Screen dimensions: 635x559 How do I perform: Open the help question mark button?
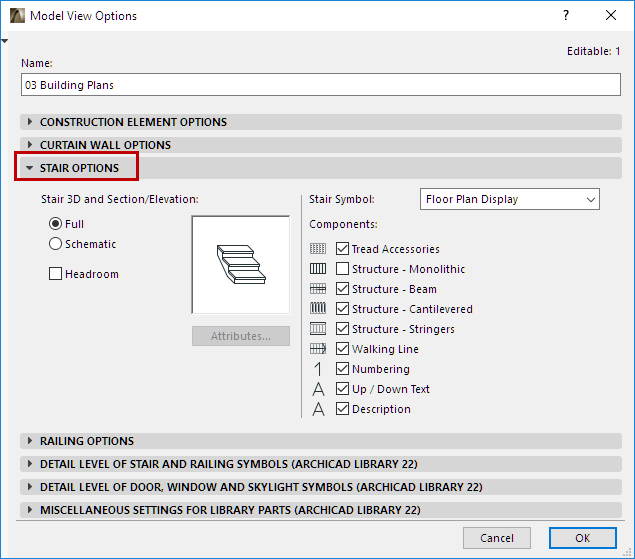pyautogui.click(x=566, y=15)
